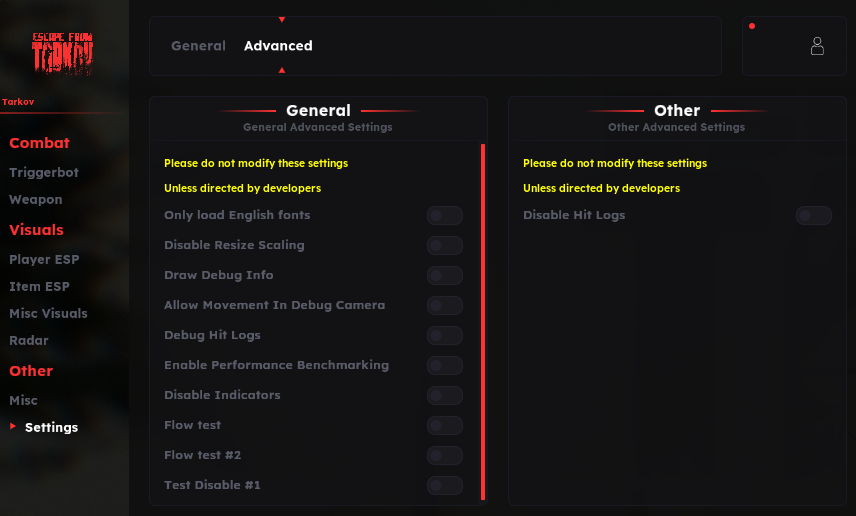Toggle Disable Hit Logs in Other panel
This screenshot has width=856, height=516.
coord(813,215)
